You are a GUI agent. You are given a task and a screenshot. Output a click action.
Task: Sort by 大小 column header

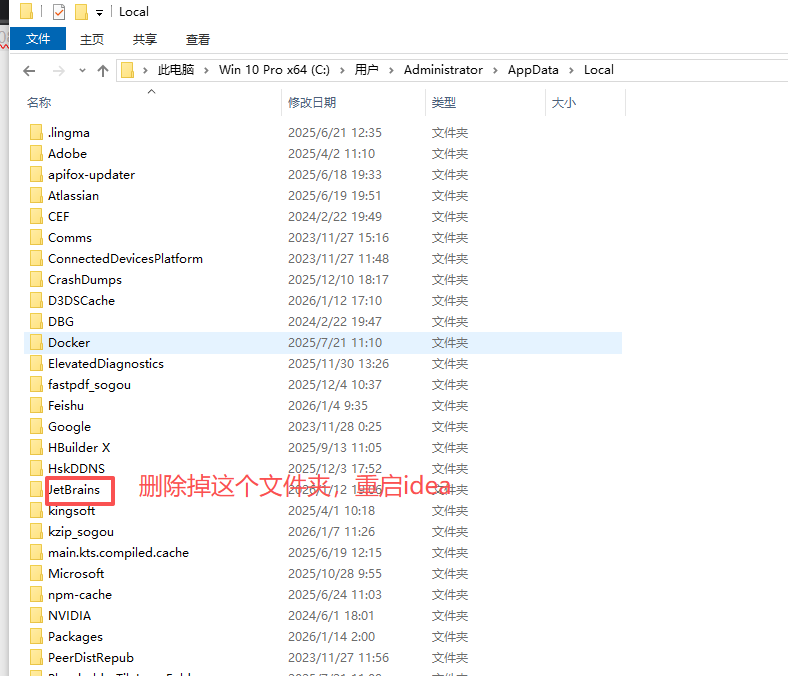click(564, 103)
